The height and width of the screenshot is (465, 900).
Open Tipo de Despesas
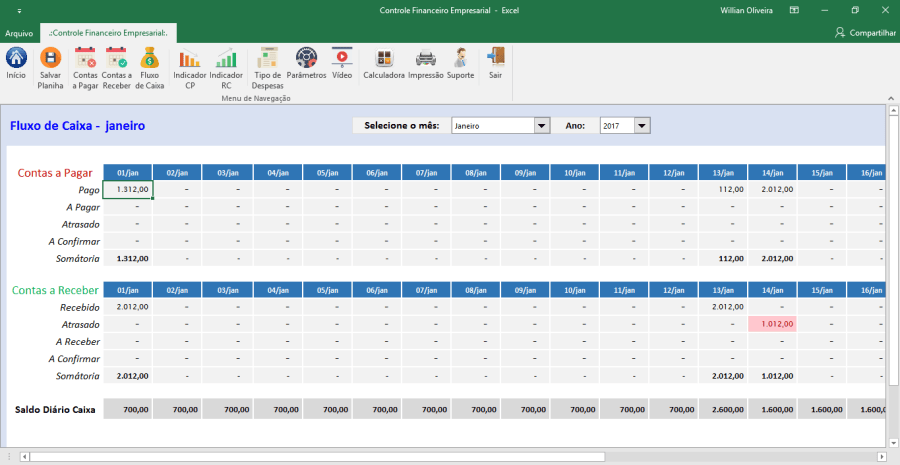[x=267, y=68]
